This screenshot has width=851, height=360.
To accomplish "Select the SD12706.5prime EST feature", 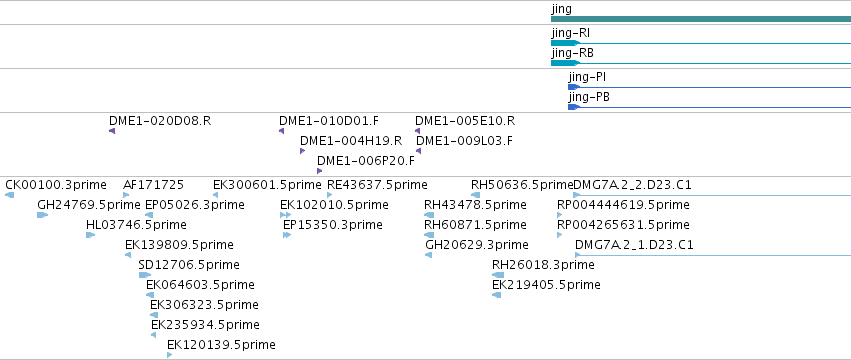I will pos(145,275).
